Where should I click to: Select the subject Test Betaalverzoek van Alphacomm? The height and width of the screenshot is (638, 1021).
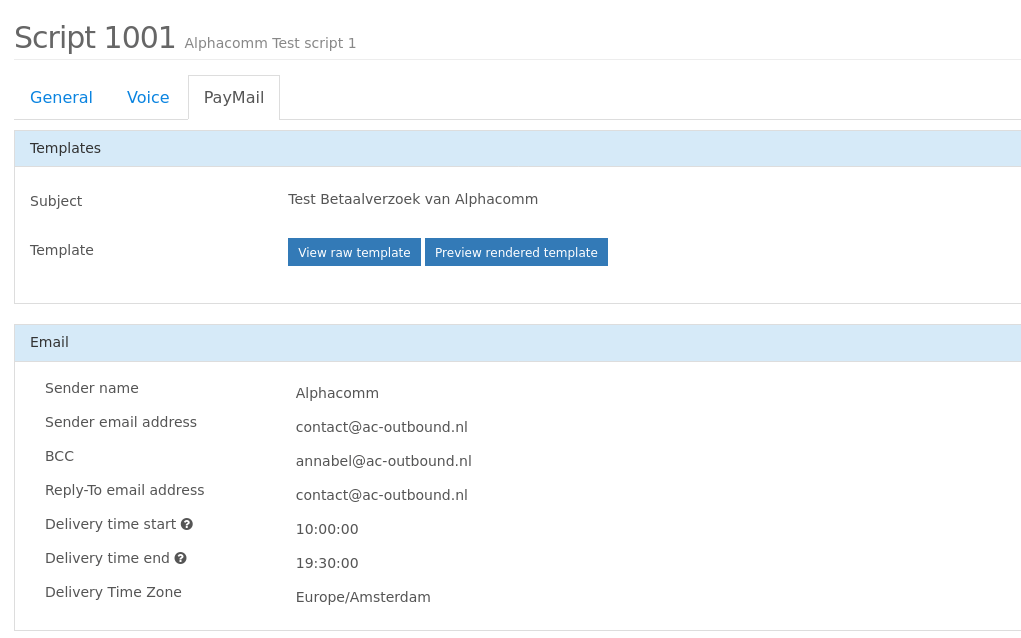pyautogui.click(x=413, y=199)
